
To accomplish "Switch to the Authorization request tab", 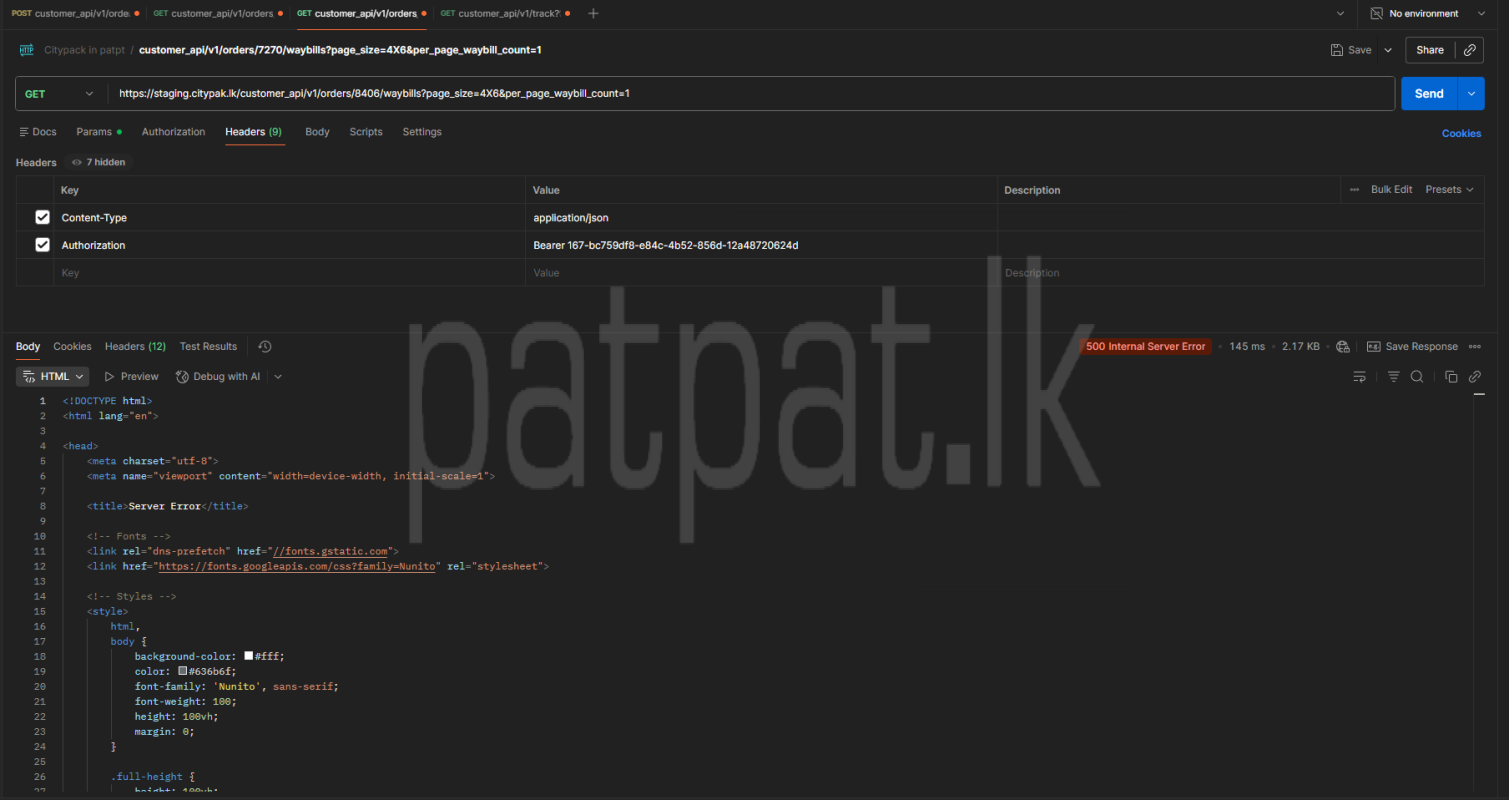I will (173, 132).
